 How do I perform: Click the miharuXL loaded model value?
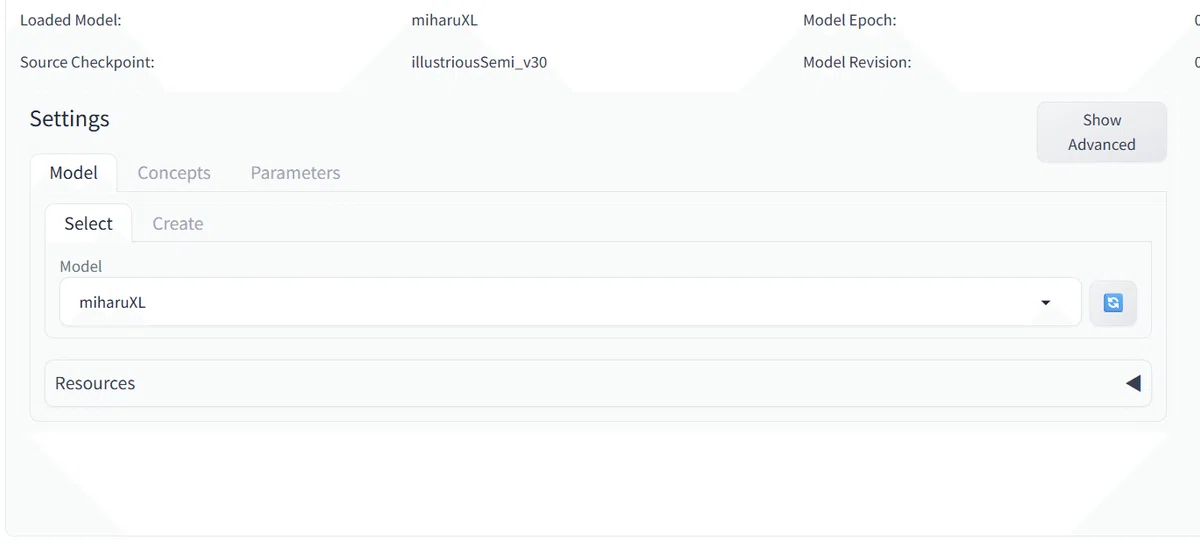445,20
